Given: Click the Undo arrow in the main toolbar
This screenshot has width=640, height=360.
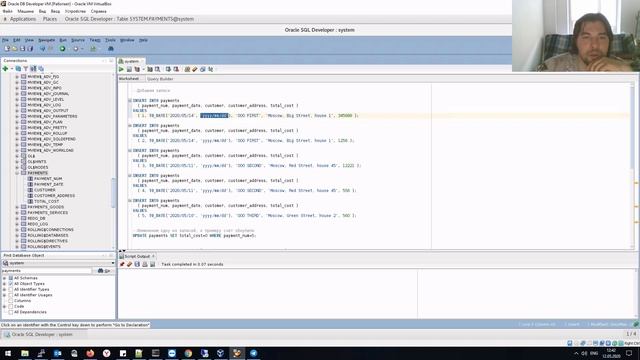Looking at the screenshot, I should coord(42,49).
